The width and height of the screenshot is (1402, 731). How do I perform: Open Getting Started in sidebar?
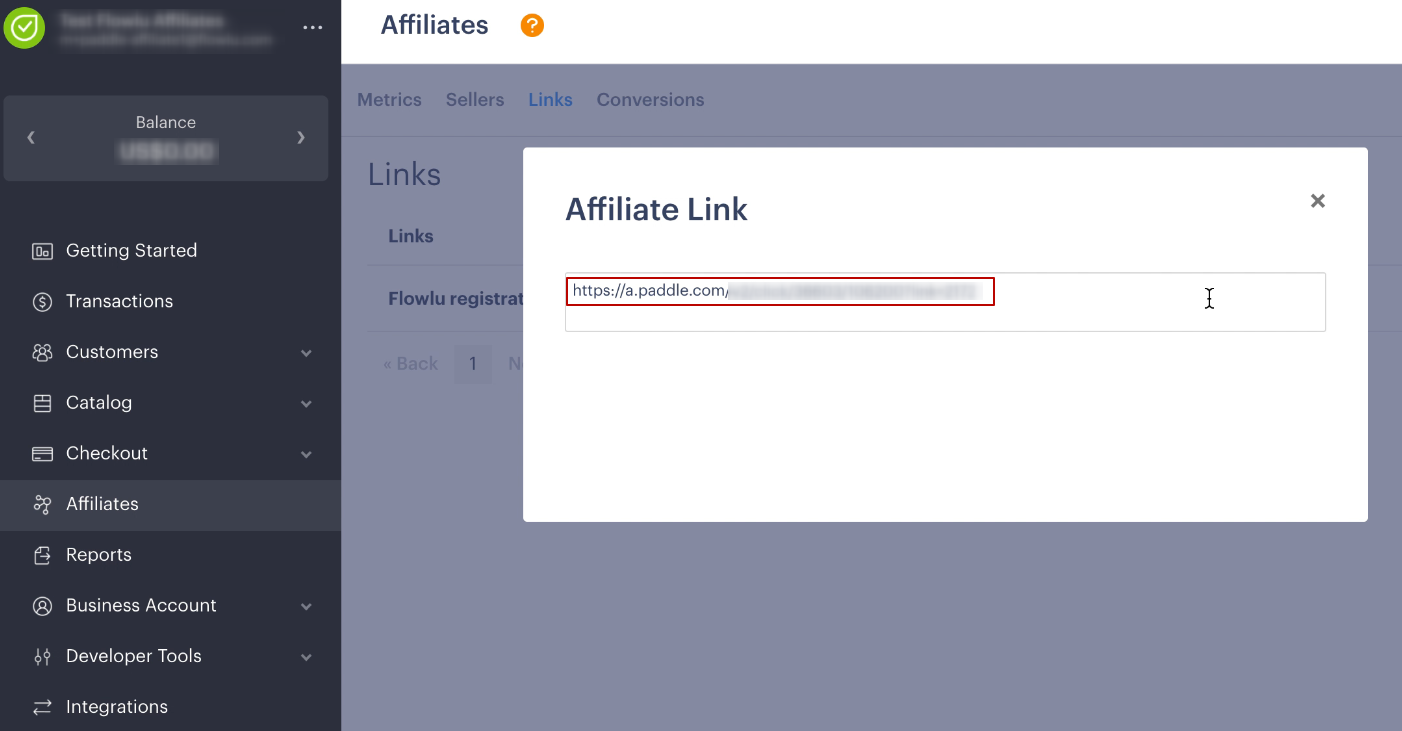(170, 251)
